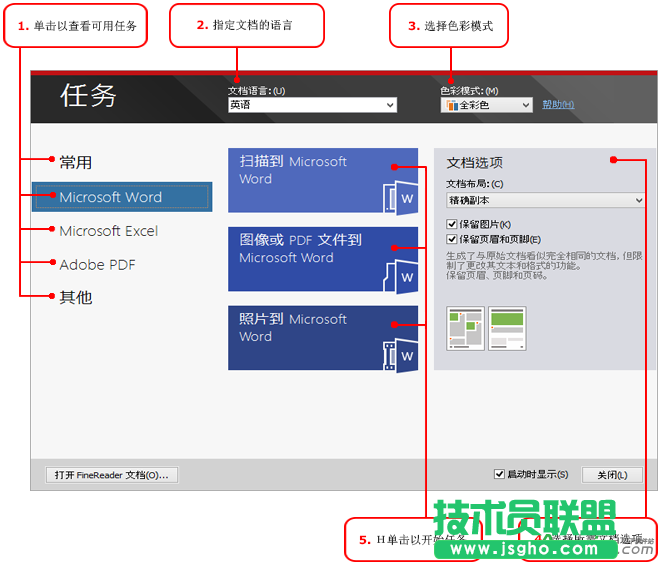The image size is (661, 565).
Task: Click the 任务 window title text
Action: coord(88,95)
